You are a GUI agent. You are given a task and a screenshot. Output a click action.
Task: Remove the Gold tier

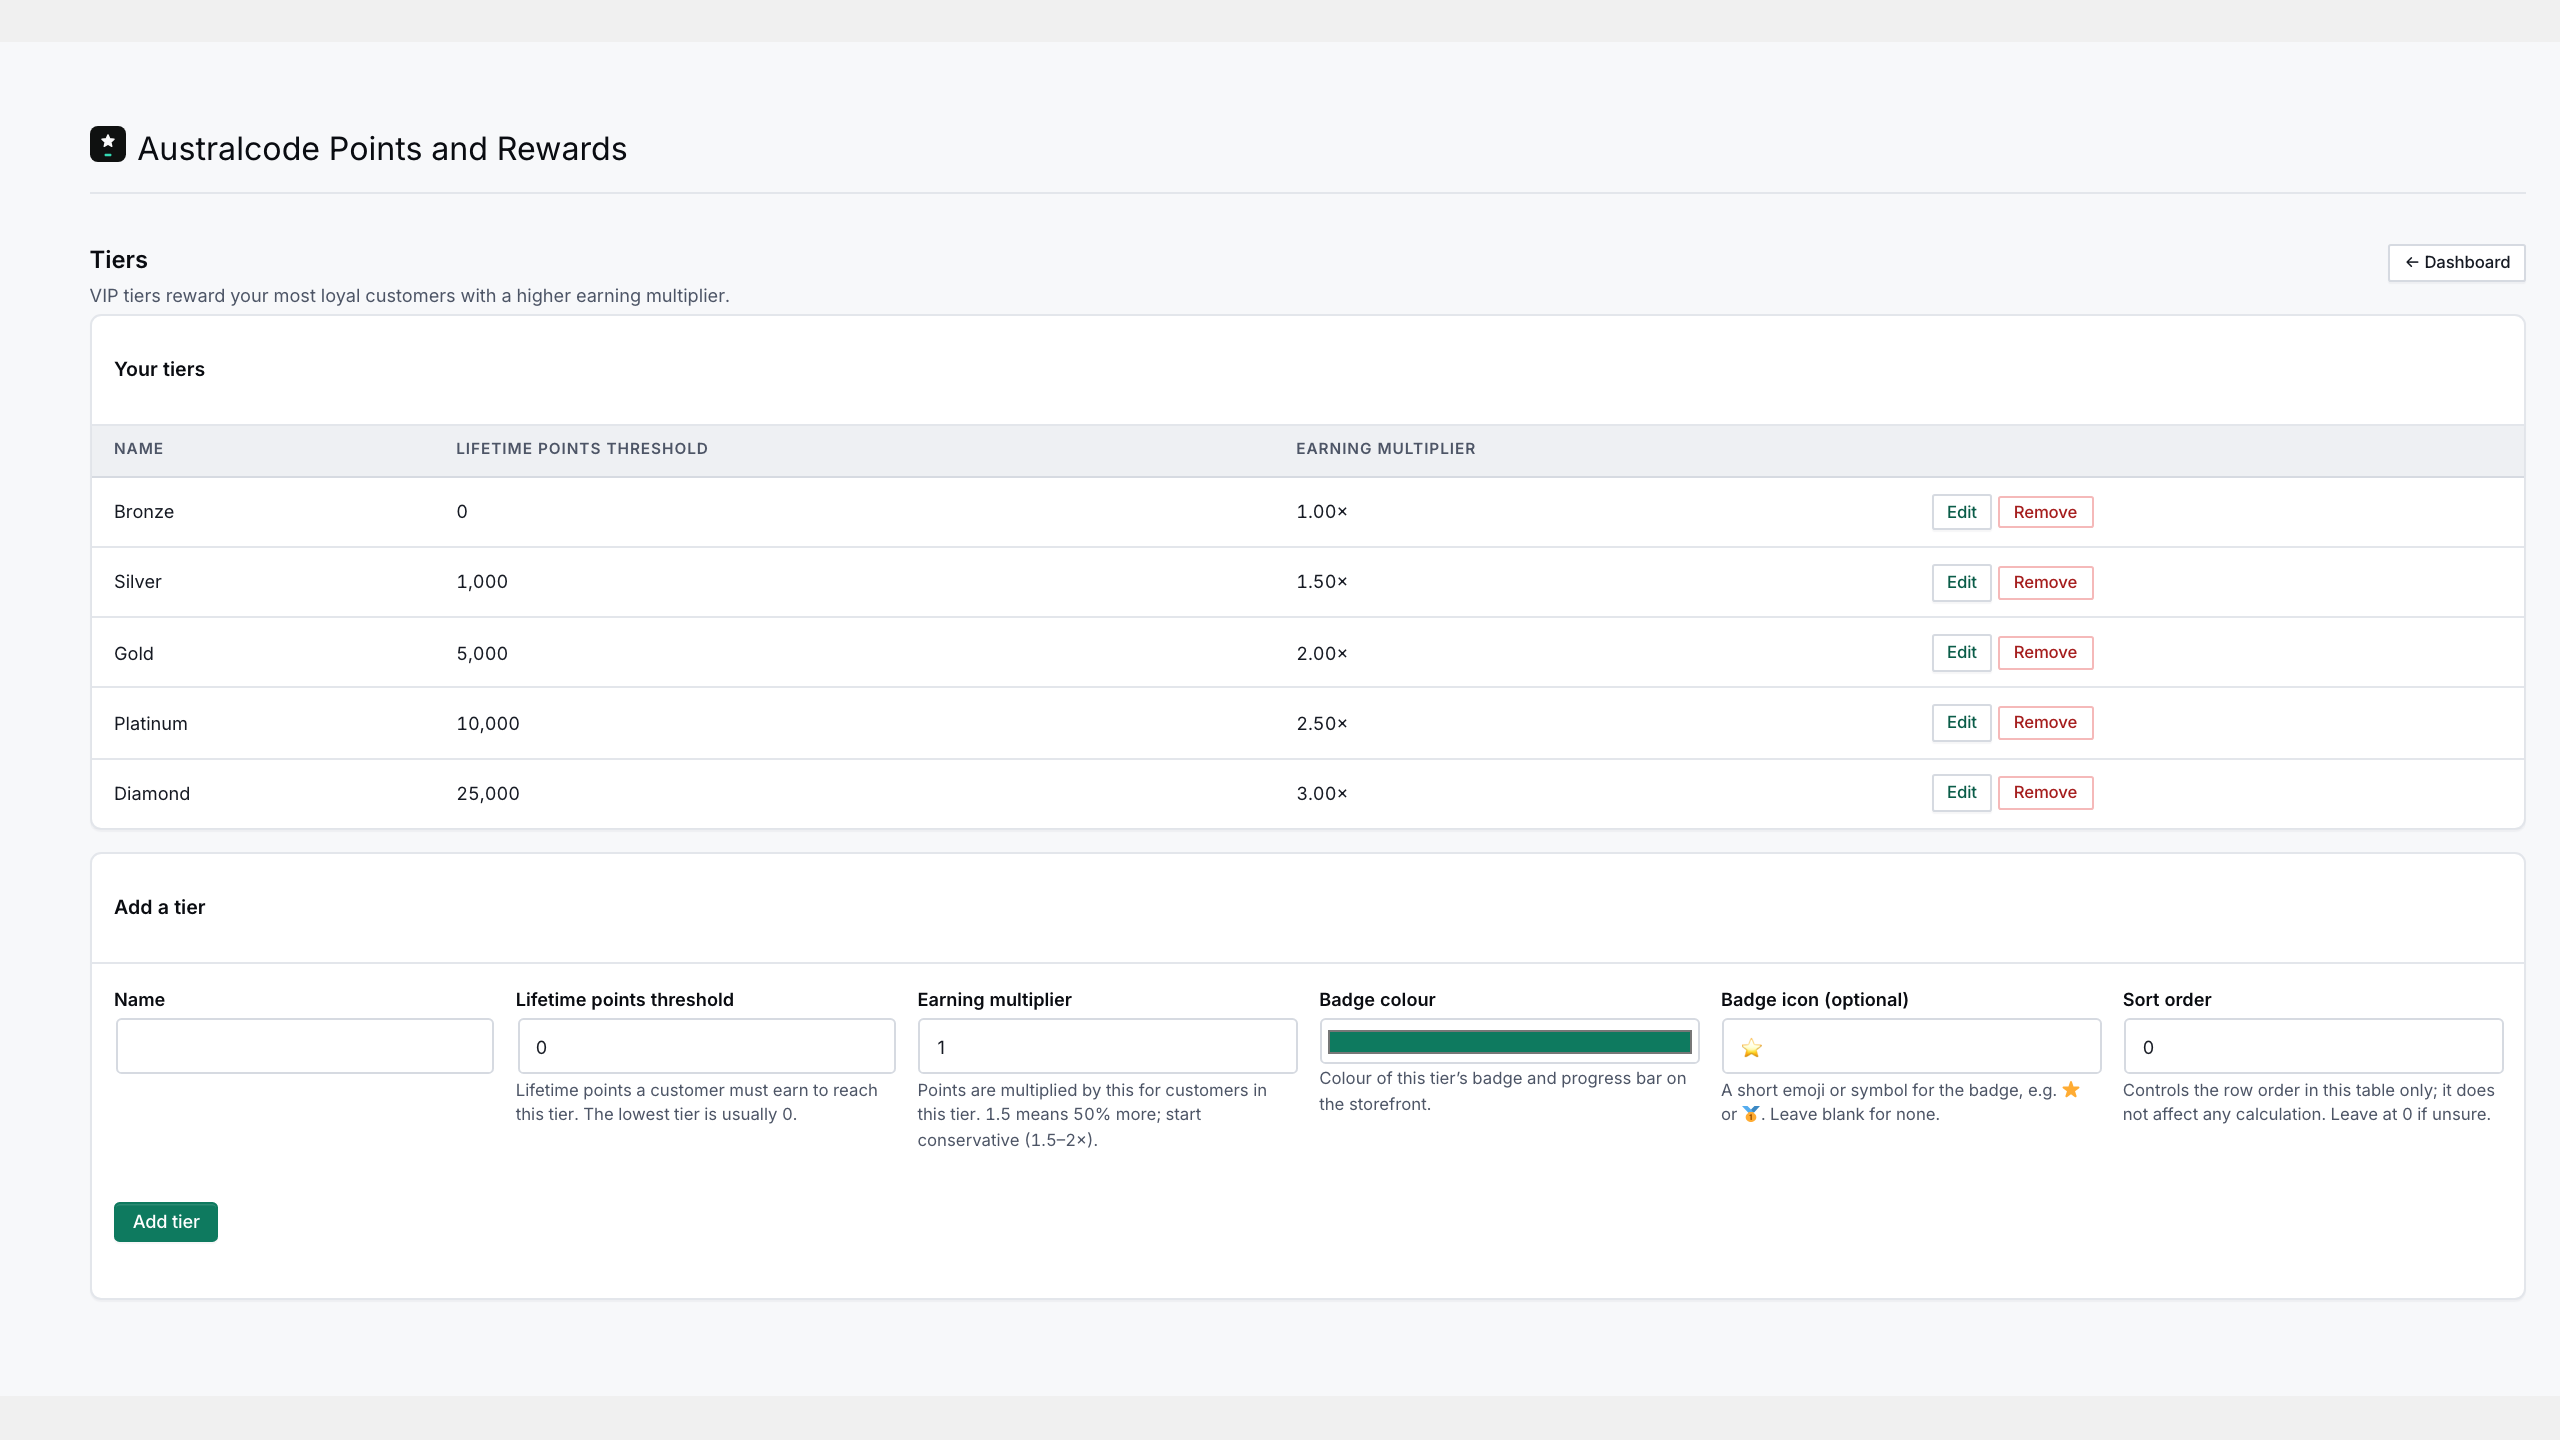click(2045, 652)
